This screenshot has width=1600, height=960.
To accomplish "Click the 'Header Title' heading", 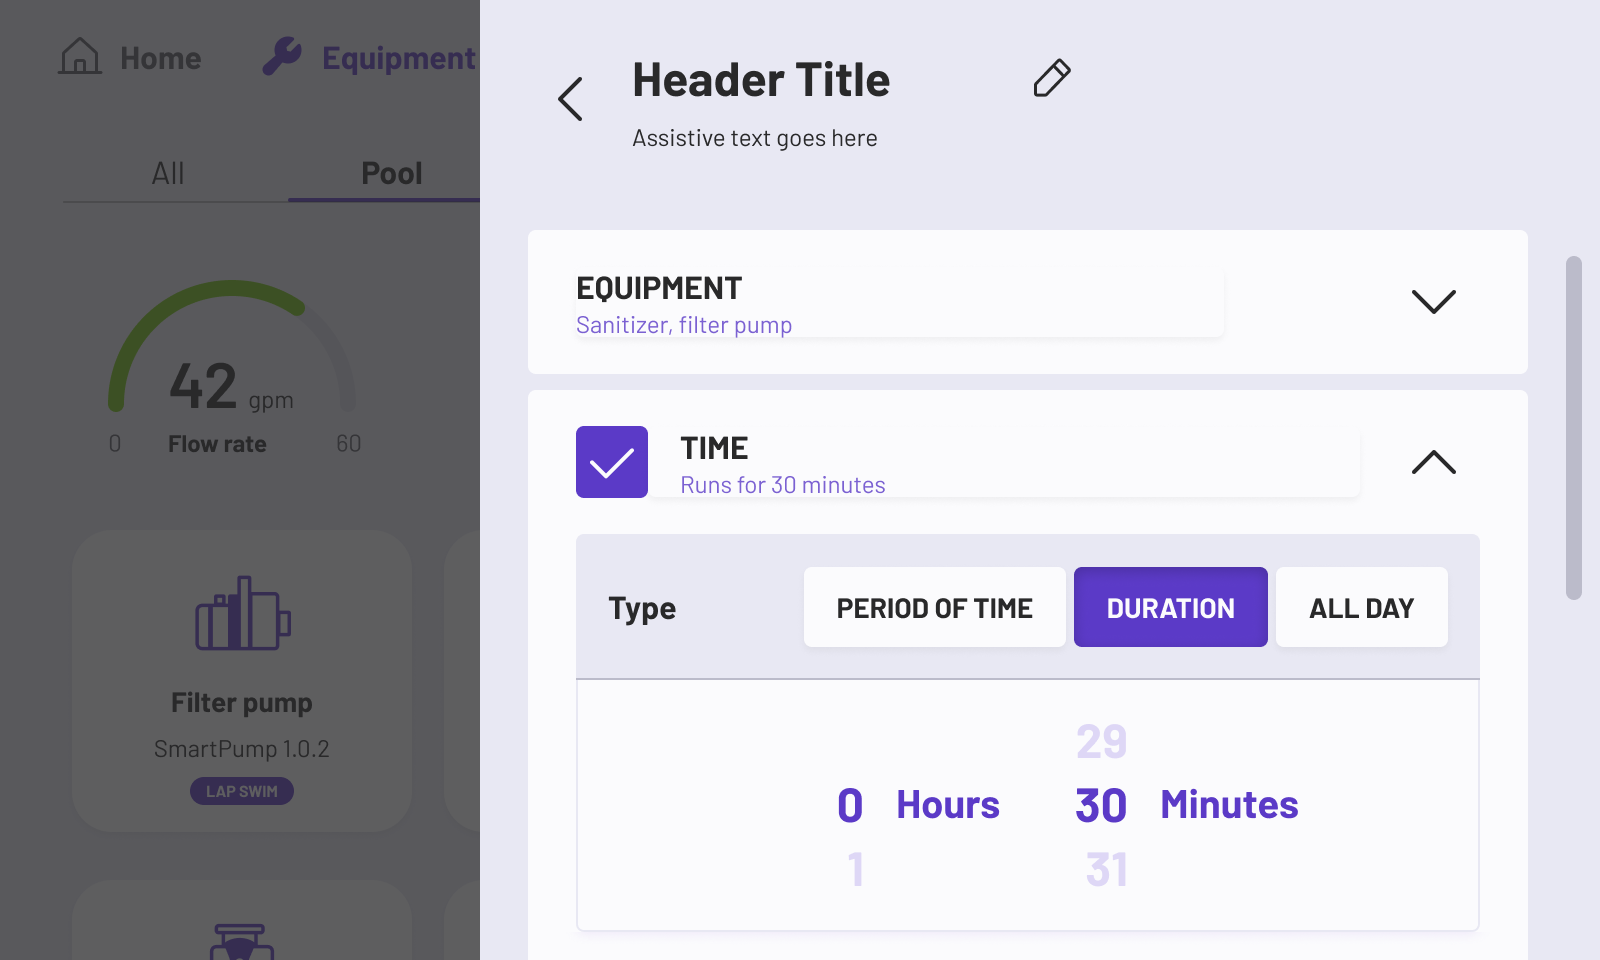I will (x=761, y=80).
